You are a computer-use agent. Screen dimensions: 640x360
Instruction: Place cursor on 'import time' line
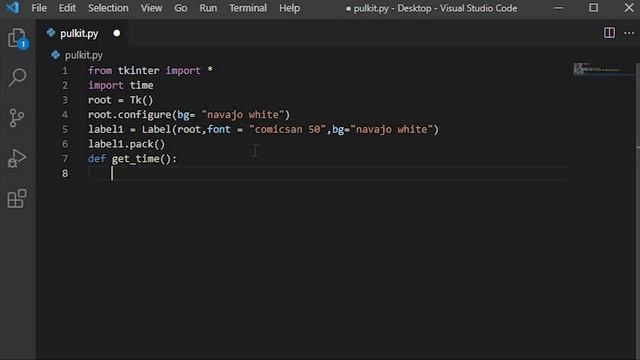click(121, 85)
